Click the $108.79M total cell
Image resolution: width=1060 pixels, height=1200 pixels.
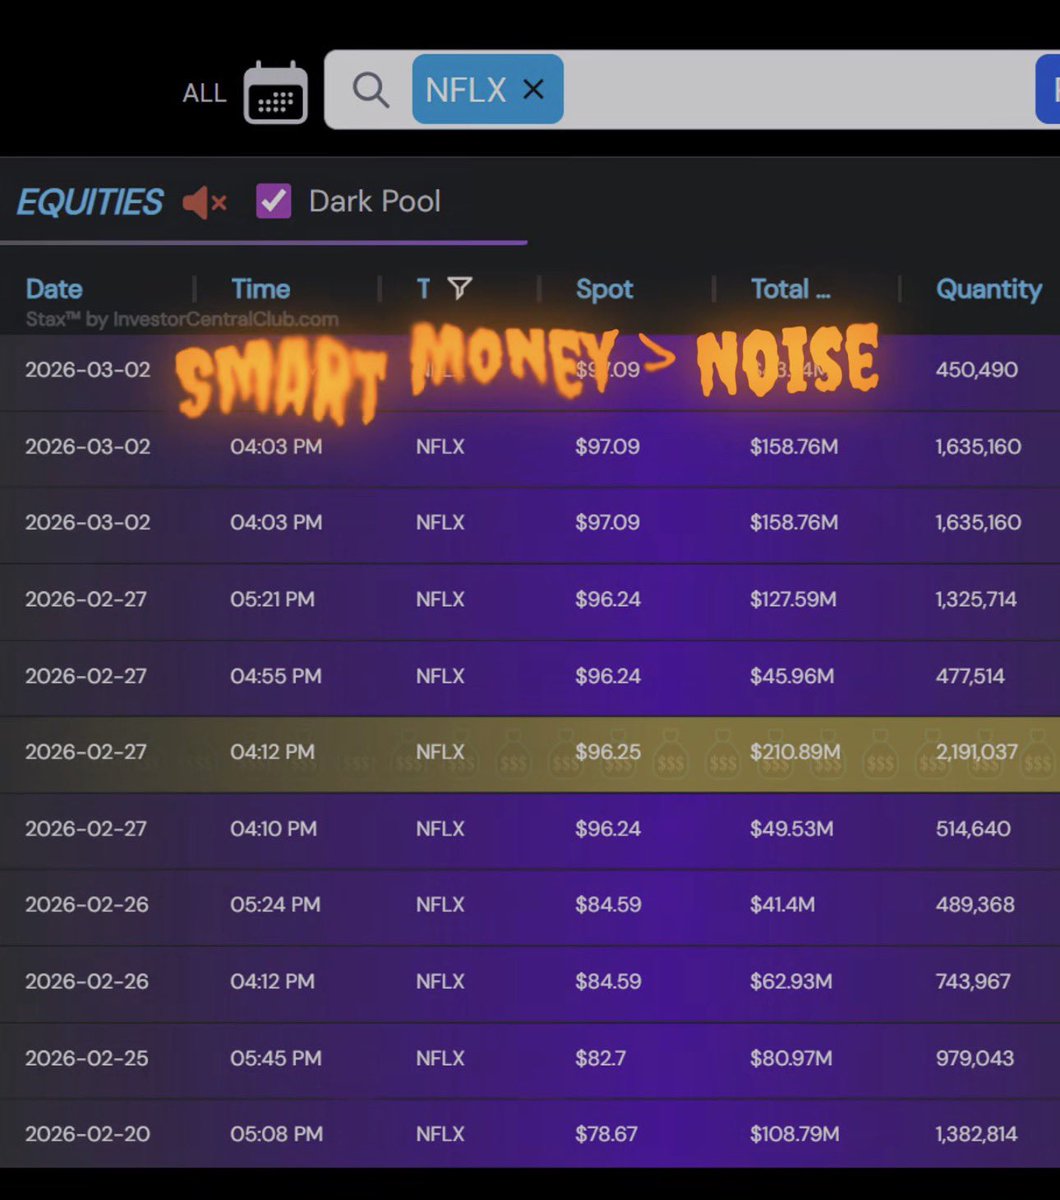tap(794, 1133)
